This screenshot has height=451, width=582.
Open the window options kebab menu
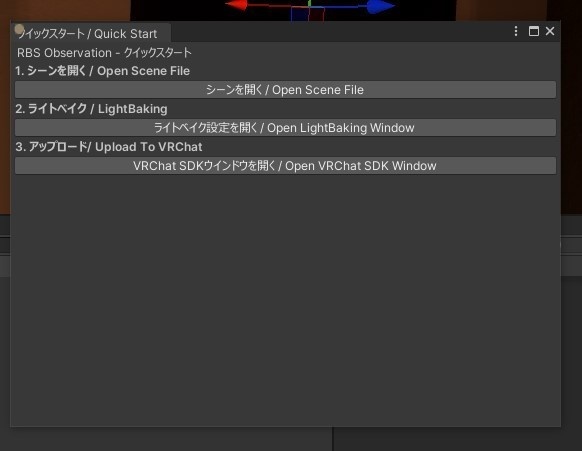[x=516, y=31]
